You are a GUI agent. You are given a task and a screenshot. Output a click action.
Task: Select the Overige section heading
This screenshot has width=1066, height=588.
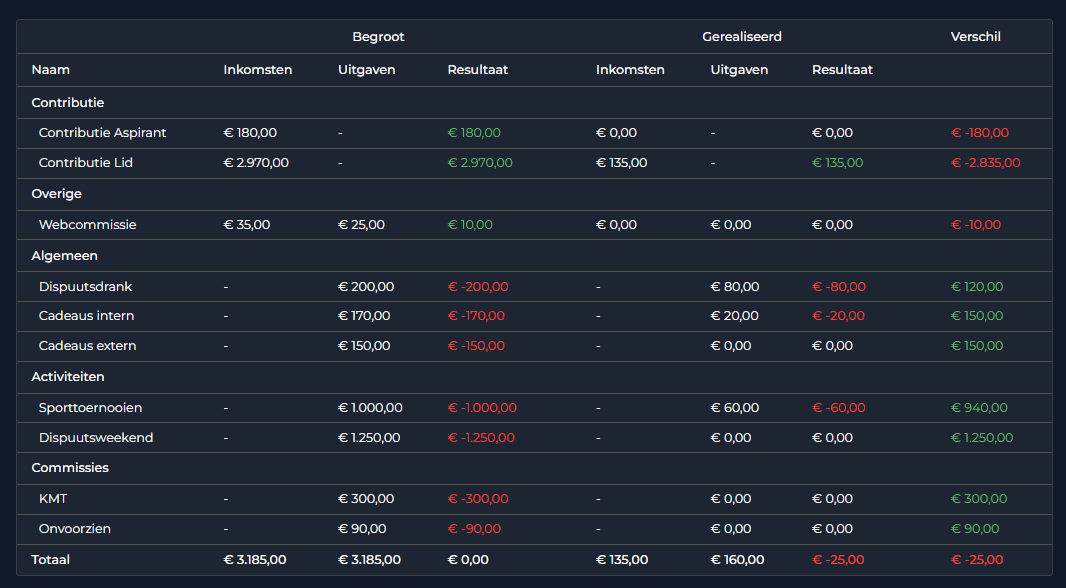click(x=56, y=194)
